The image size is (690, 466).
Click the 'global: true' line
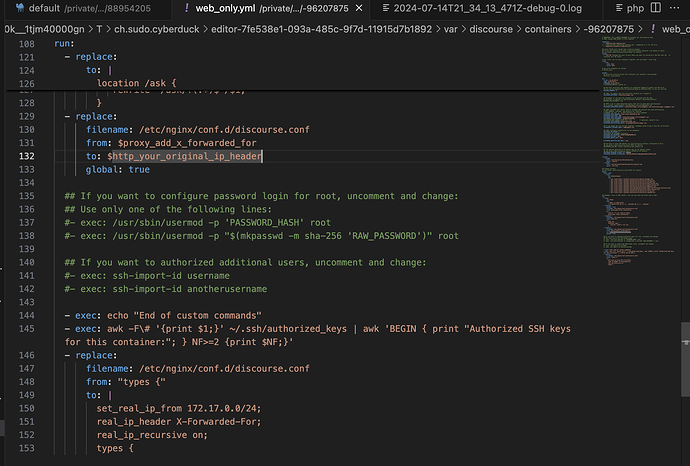point(117,169)
